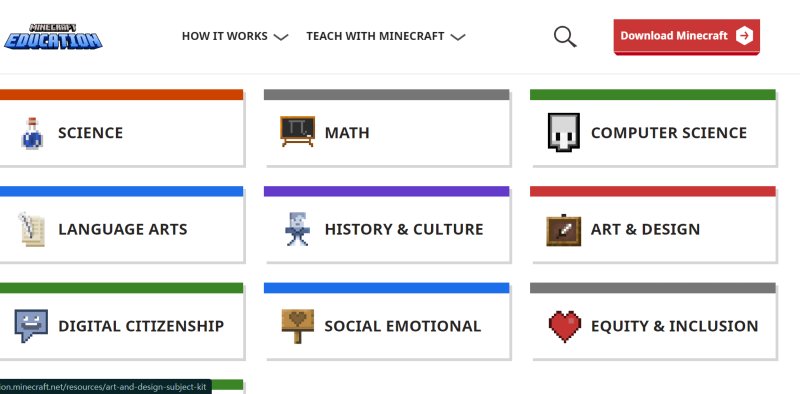Open the COMPUTER SCIENCE subject link

[x=668, y=133]
